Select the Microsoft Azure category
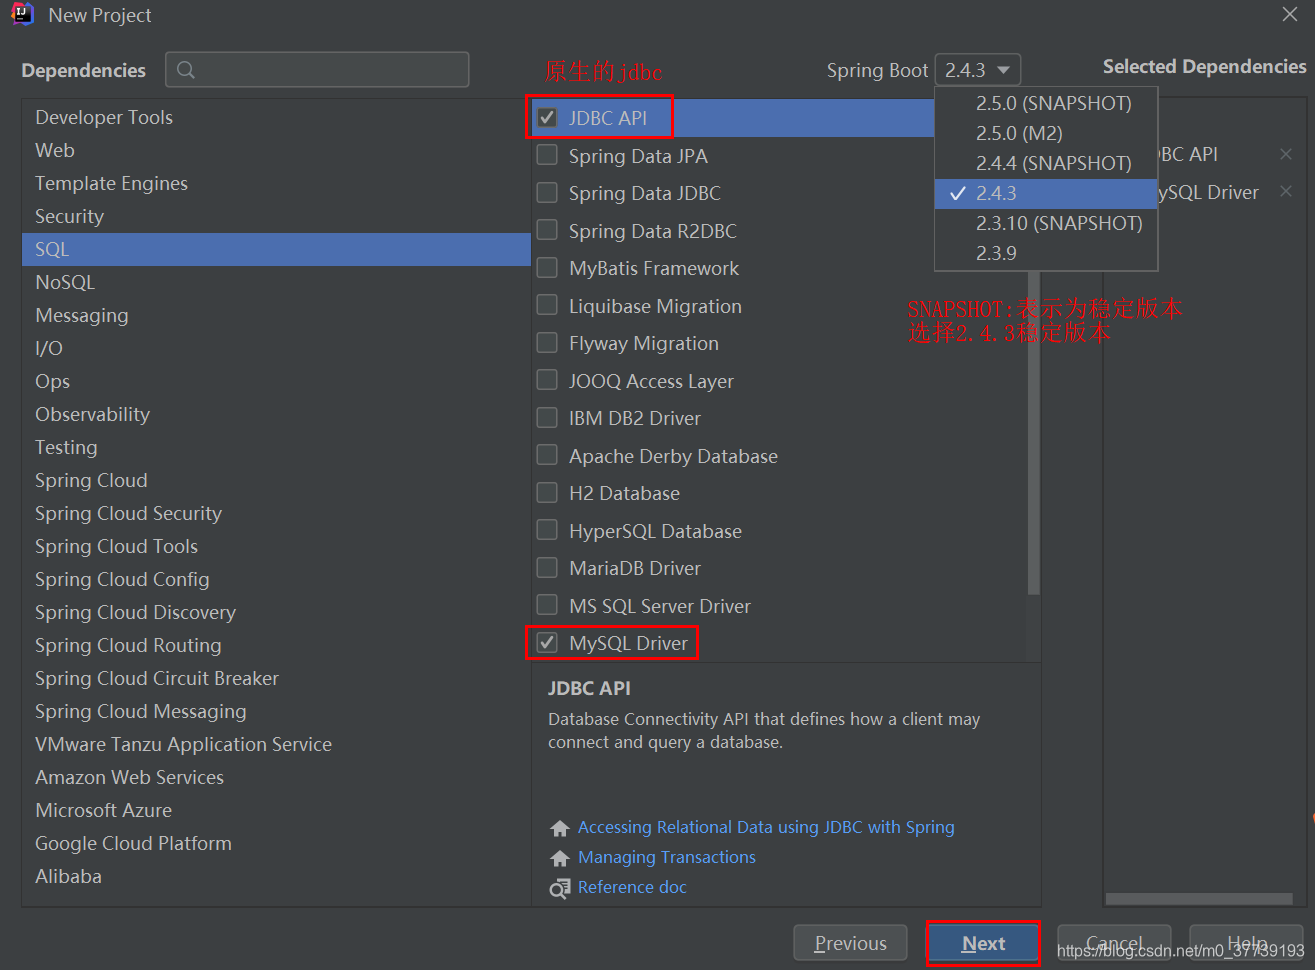Screen dimensions: 1315x970 pyautogui.click(x=276, y=810)
